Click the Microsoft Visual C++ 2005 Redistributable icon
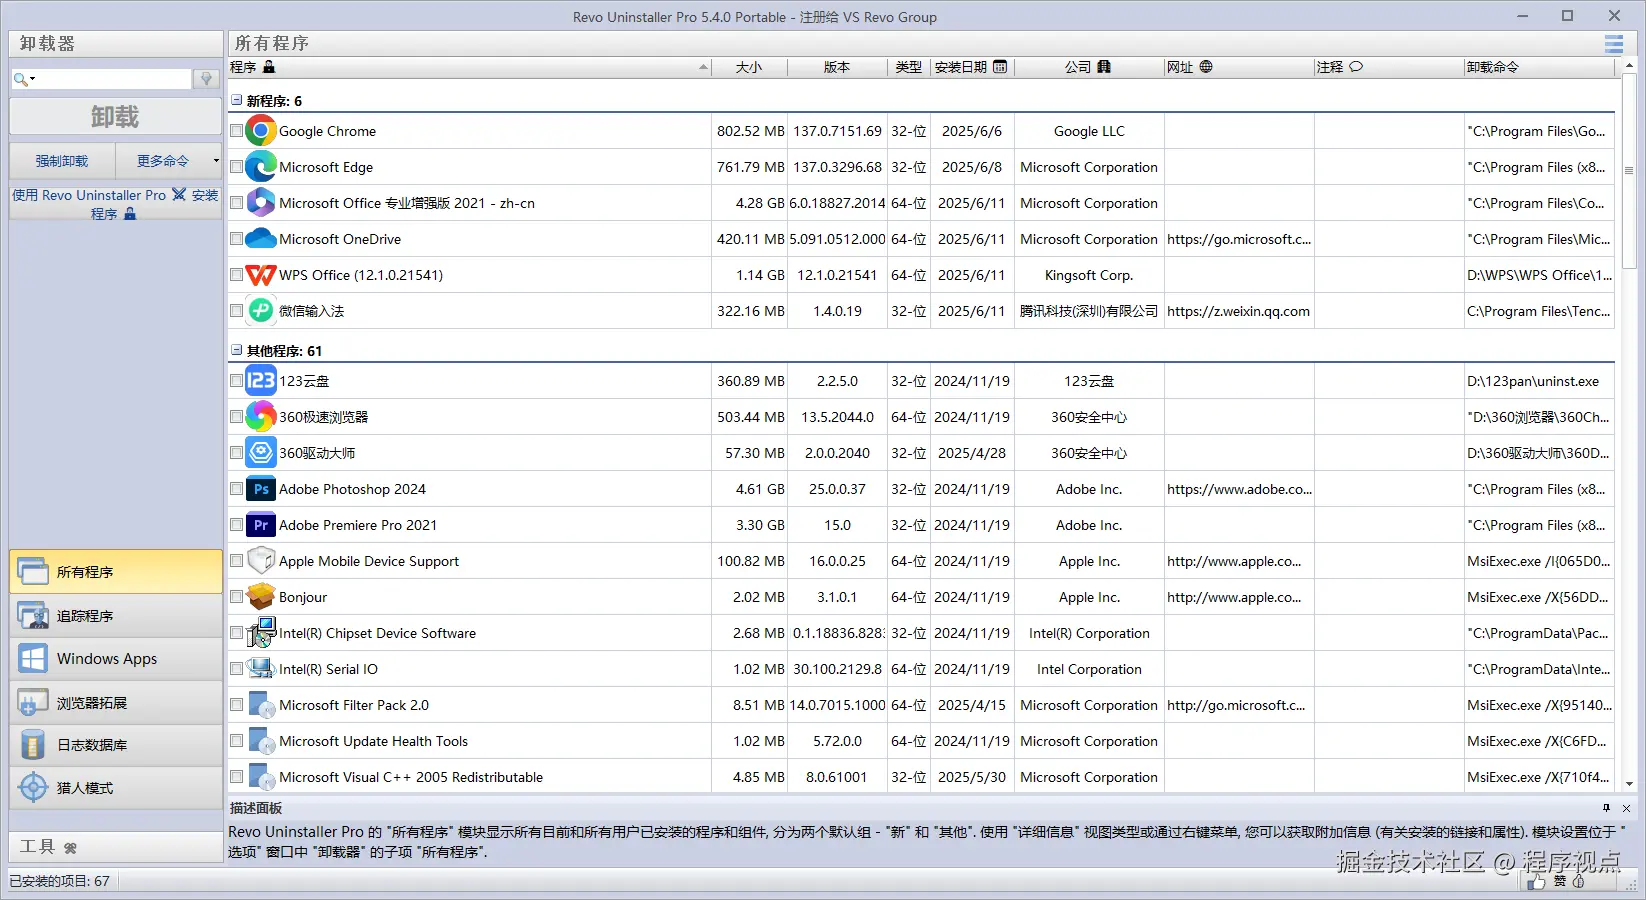 click(261, 777)
